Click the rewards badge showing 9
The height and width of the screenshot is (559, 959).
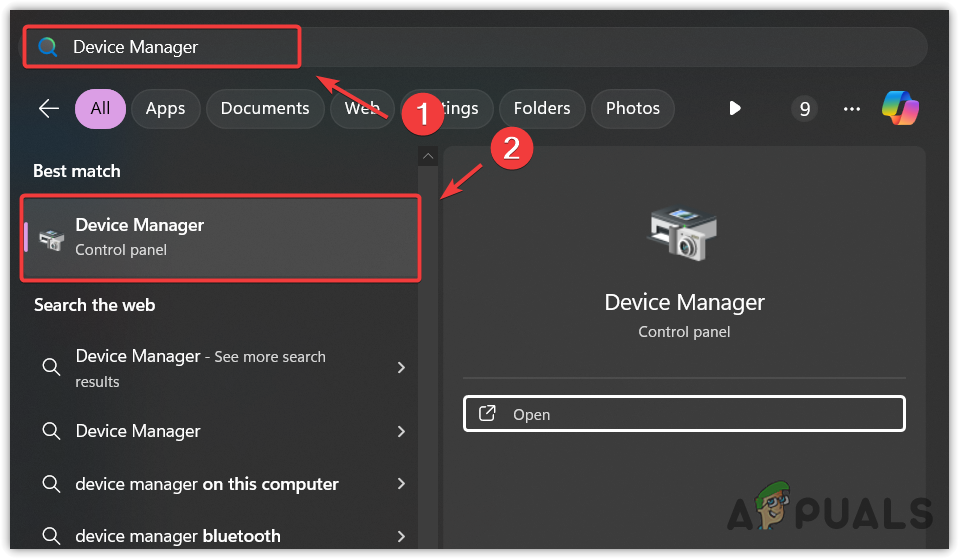pos(804,108)
